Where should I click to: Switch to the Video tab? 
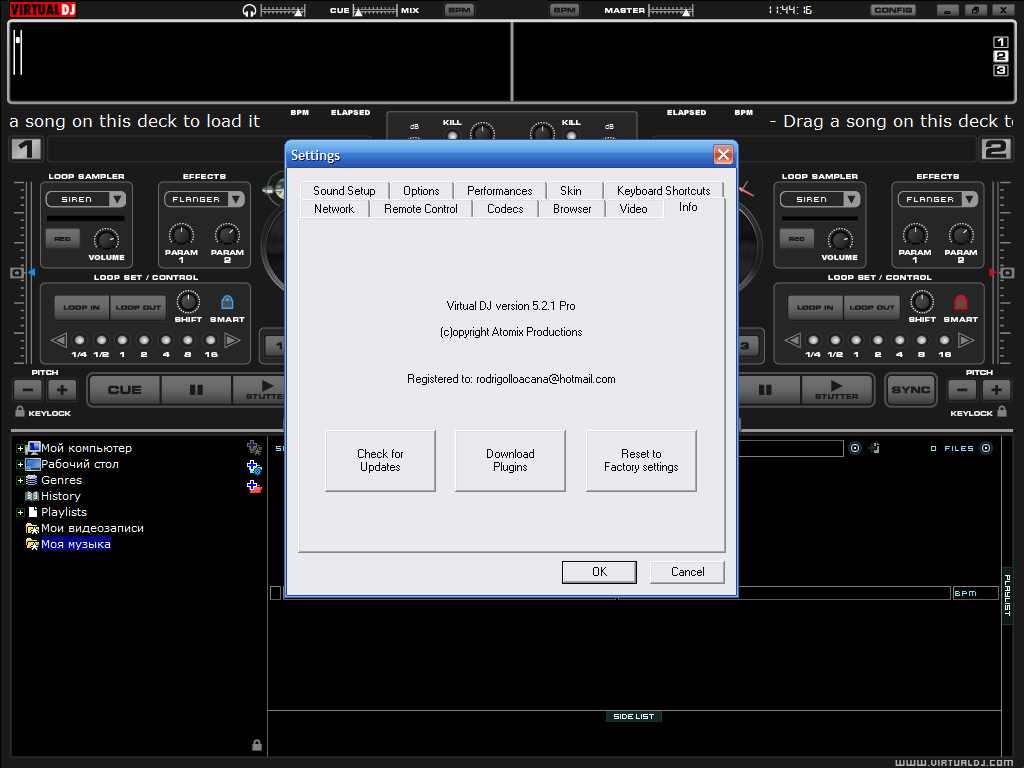coord(633,209)
